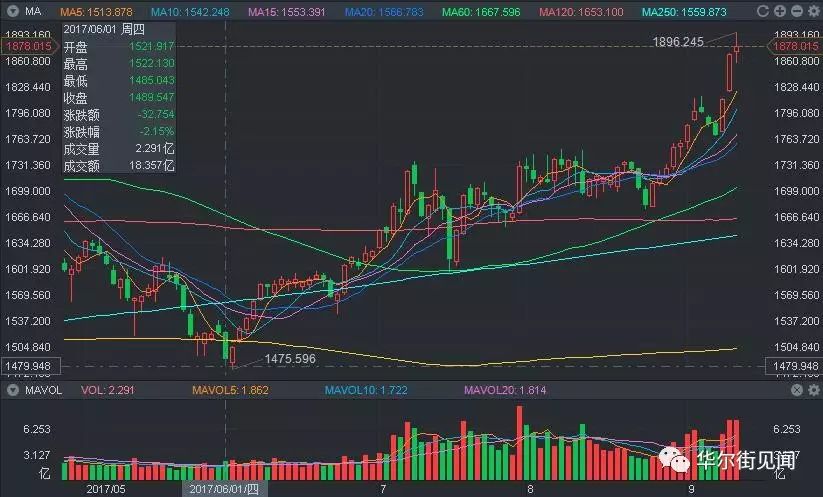Click the left axis 1699.000 price label
Screen dimensions: 823x497
point(28,191)
